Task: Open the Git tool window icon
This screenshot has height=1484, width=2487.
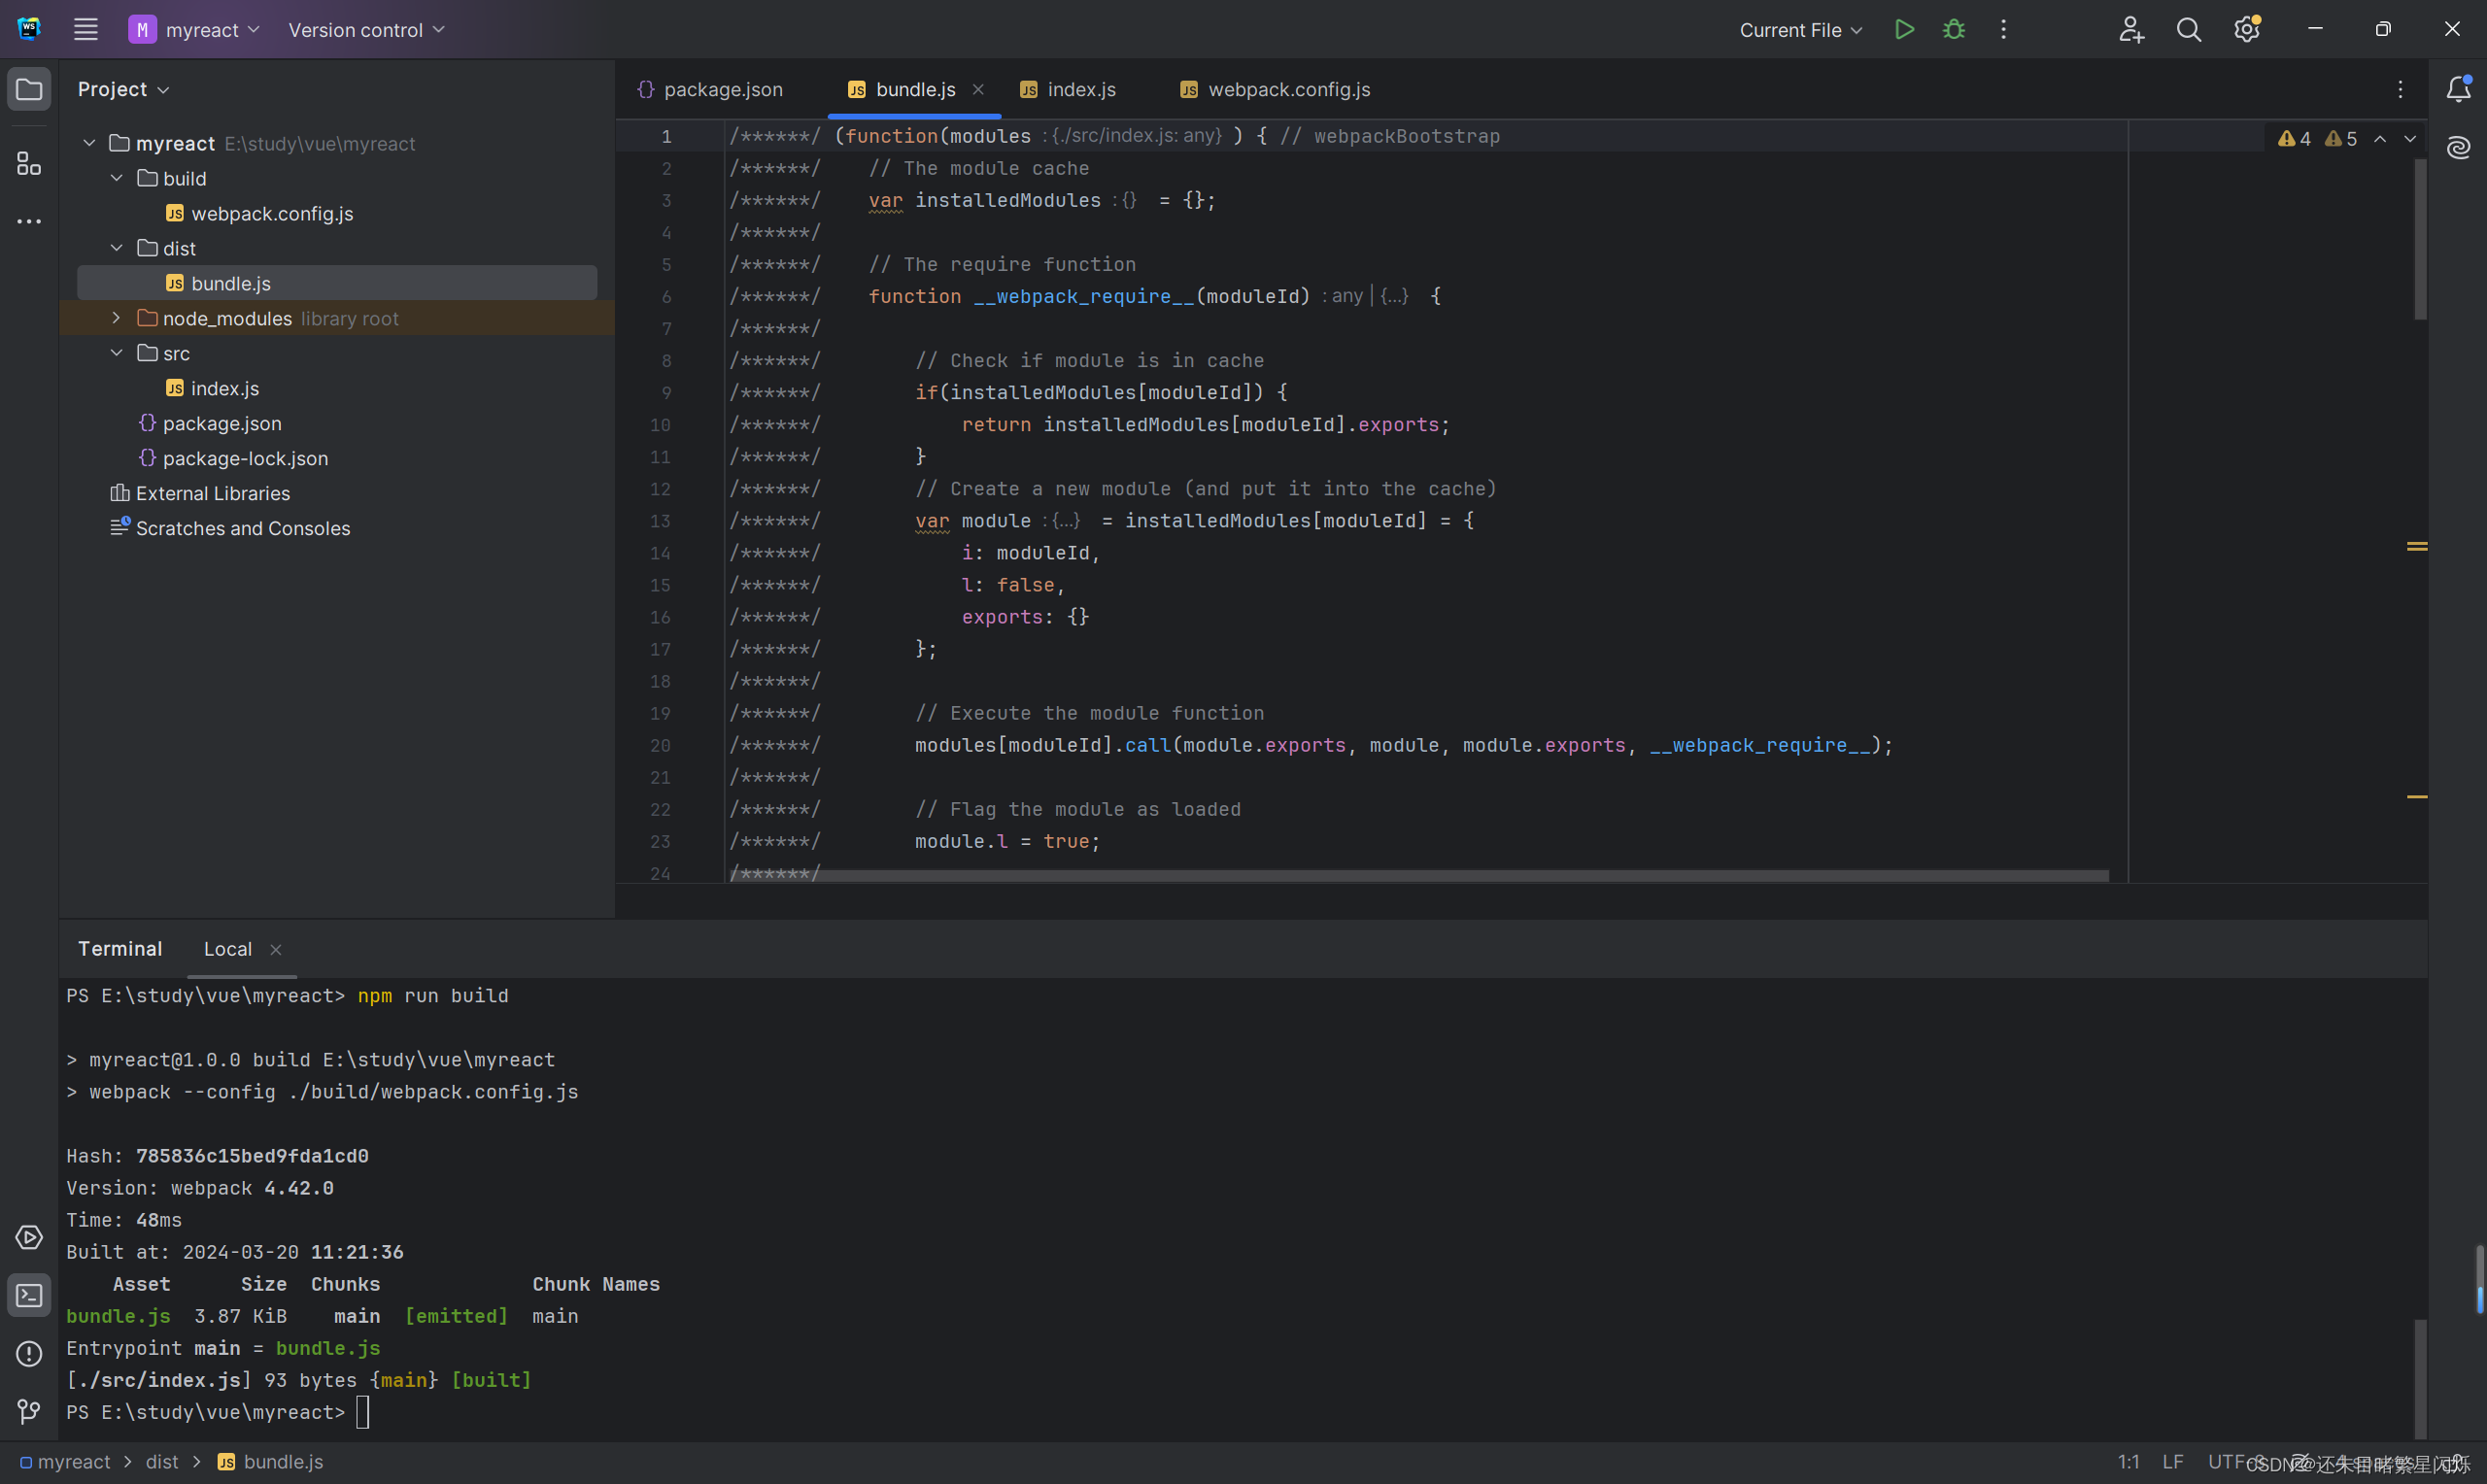Action: (x=29, y=1411)
